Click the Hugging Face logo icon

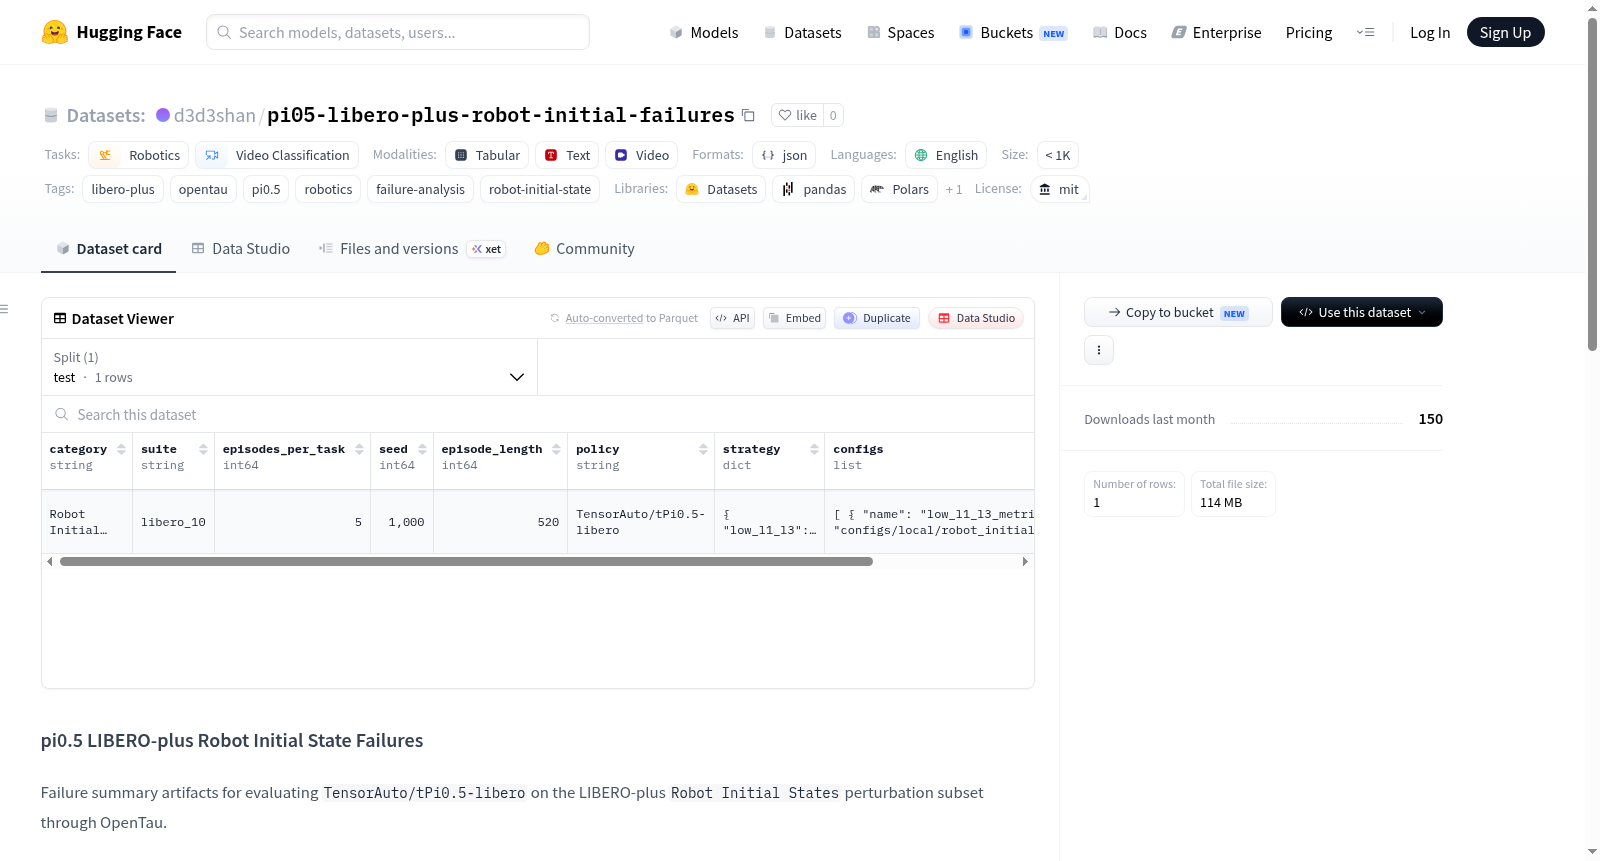point(55,32)
